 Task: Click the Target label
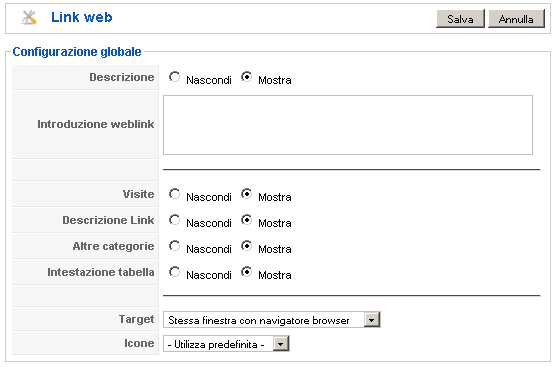tap(137, 319)
